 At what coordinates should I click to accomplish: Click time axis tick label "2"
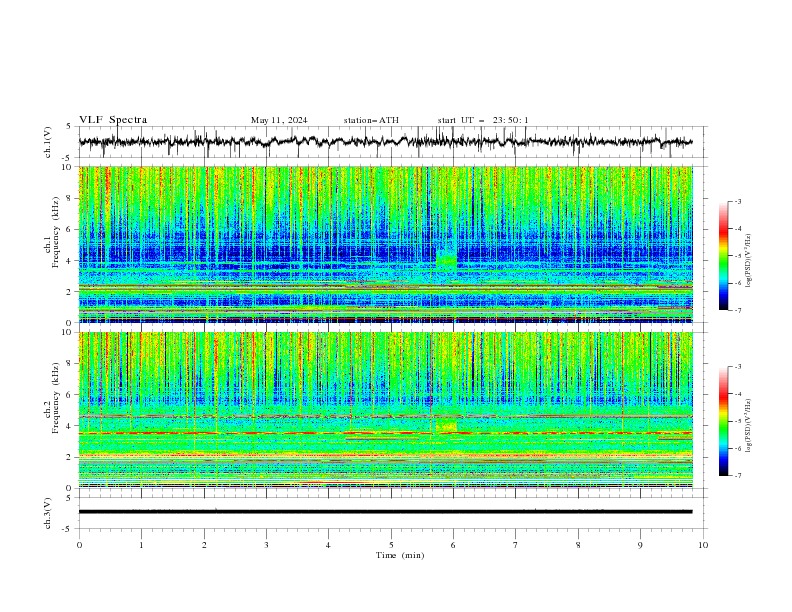204,545
